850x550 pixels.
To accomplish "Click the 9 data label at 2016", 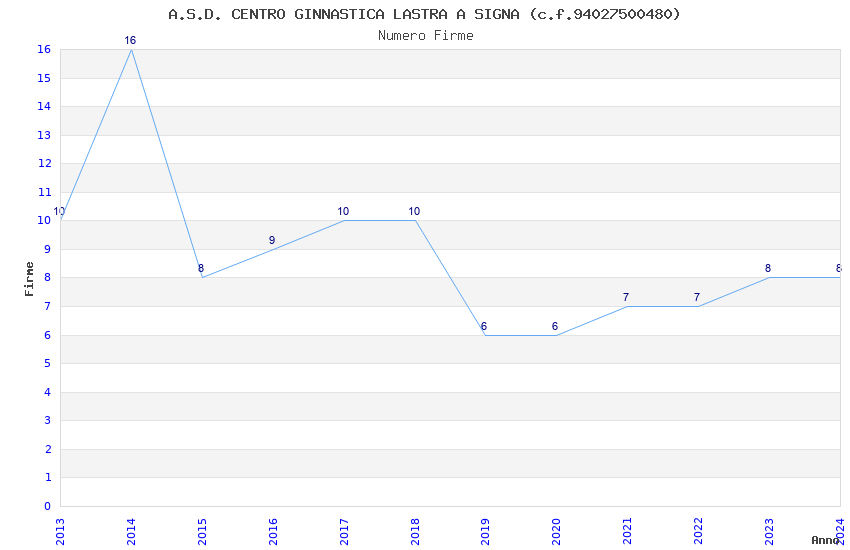I will (272, 240).
